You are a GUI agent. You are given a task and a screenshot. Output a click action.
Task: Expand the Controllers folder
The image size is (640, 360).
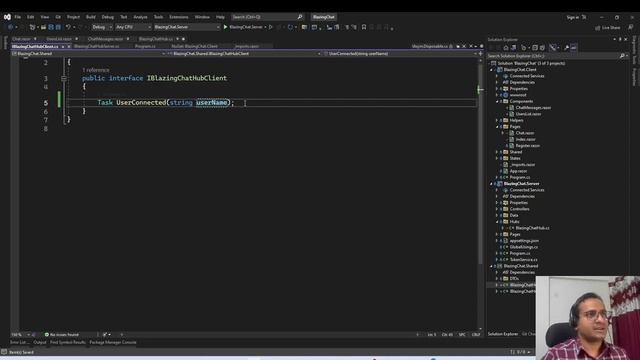point(497,209)
